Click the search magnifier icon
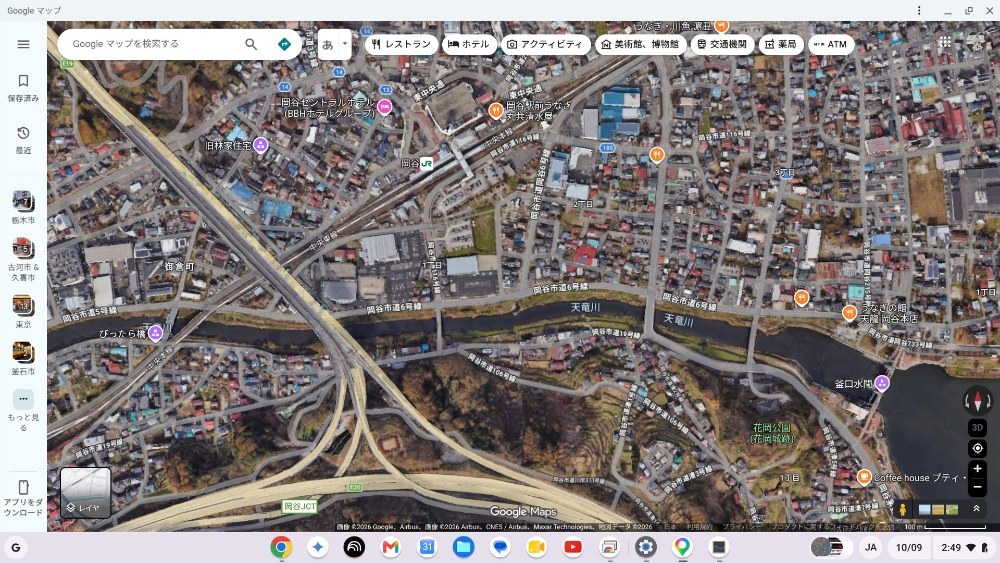This screenshot has height=563, width=1000. (x=251, y=44)
